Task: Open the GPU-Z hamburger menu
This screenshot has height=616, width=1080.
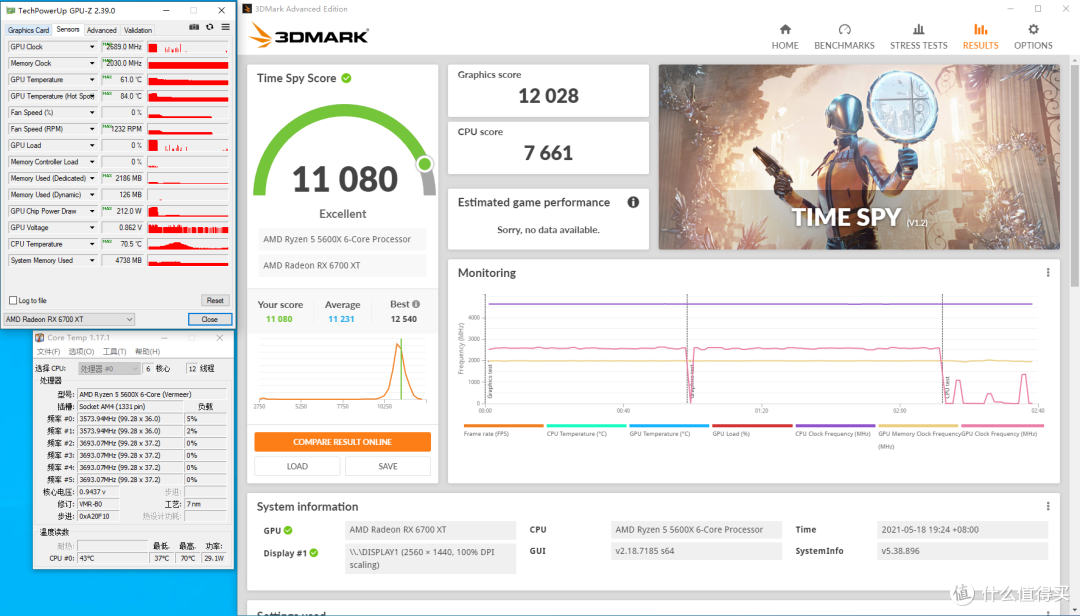Action: [x=225, y=28]
